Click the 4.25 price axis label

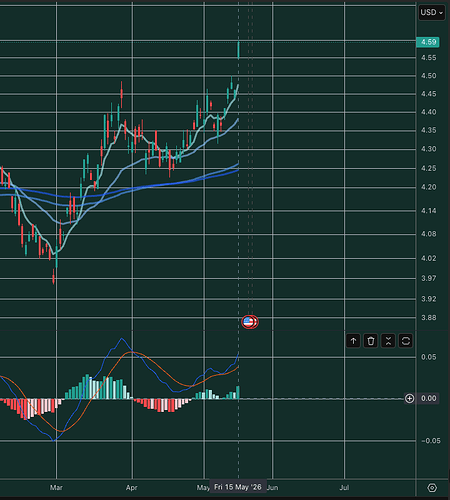pos(428,168)
